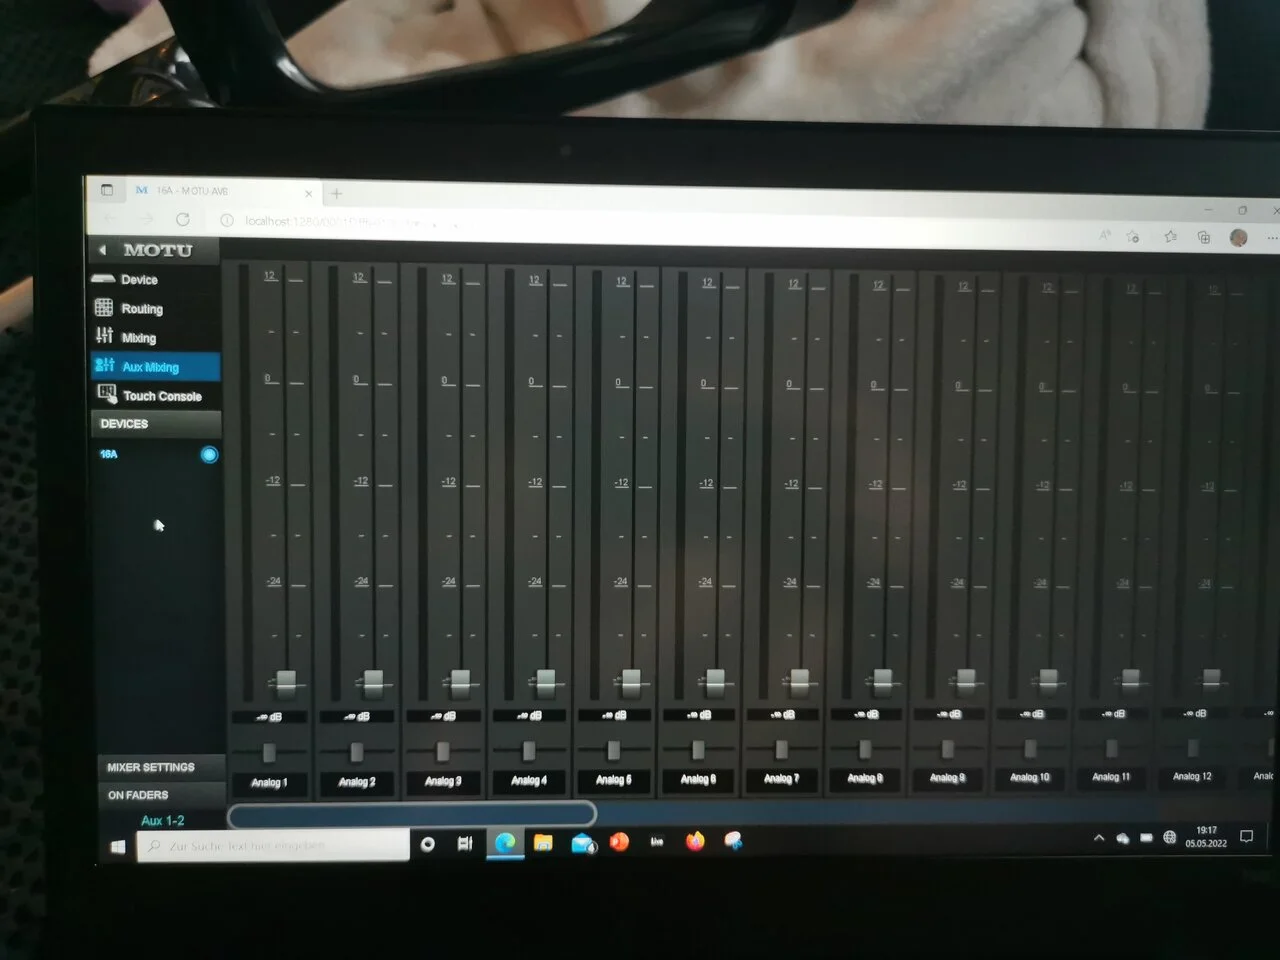Open the browser profile avatar
Viewport: 1280px width, 960px height.
tap(1239, 237)
